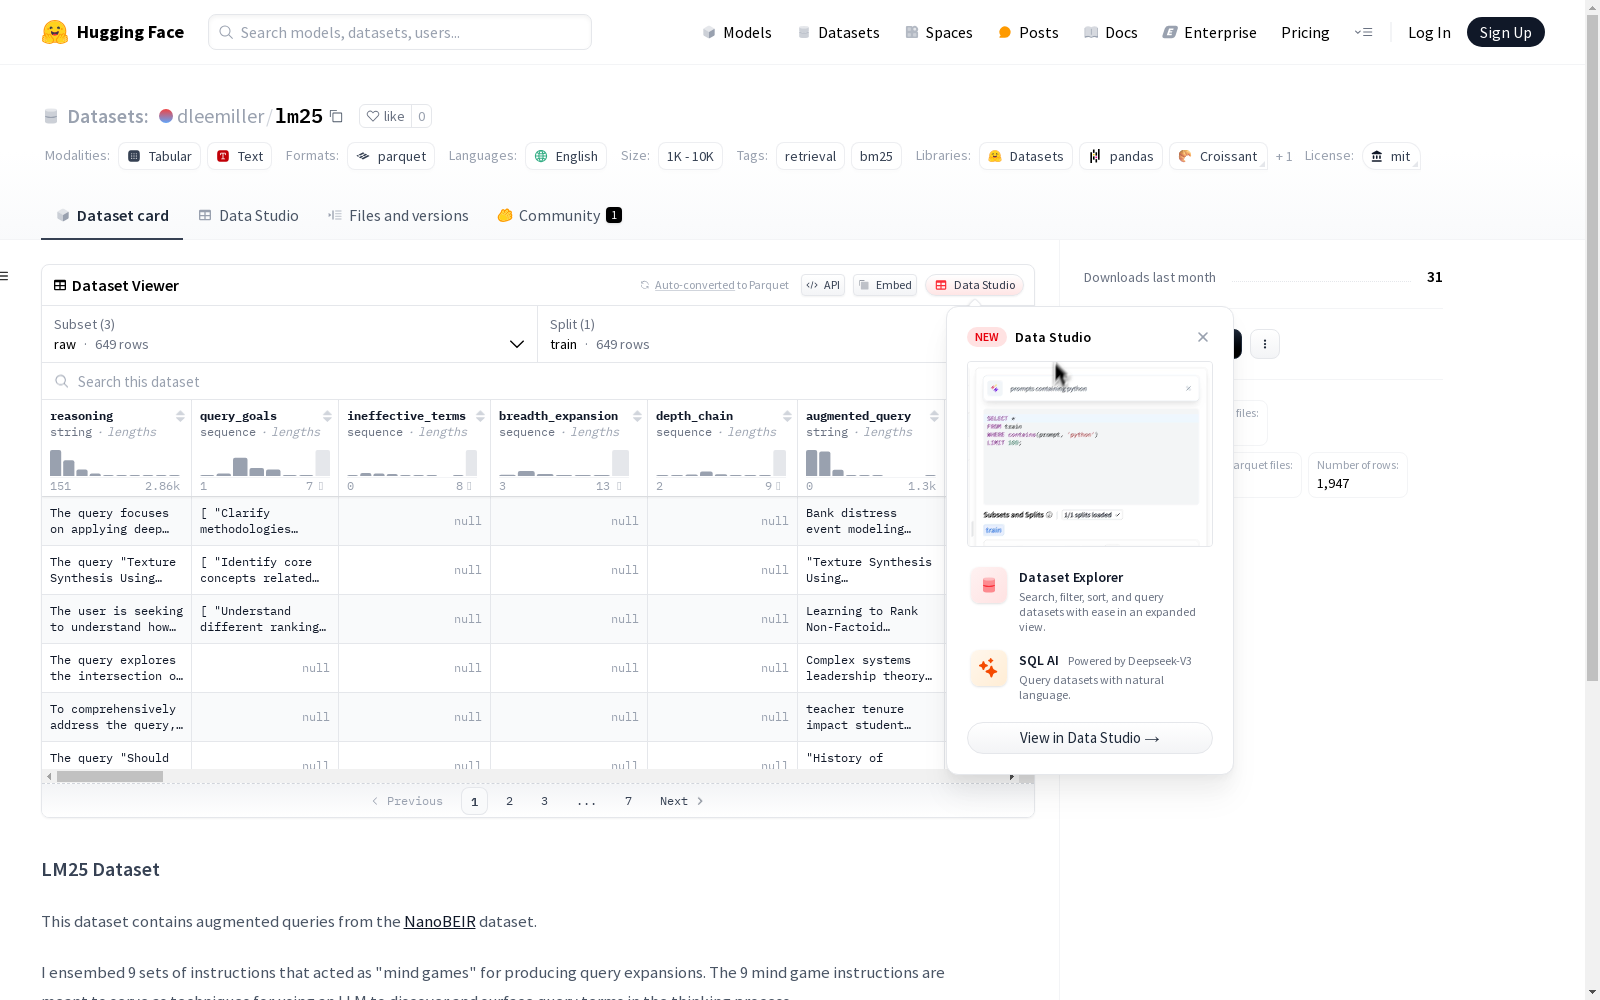The width and height of the screenshot is (1600, 1000).
Task: Click the dataset search magnifier icon
Action: (x=62, y=381)
